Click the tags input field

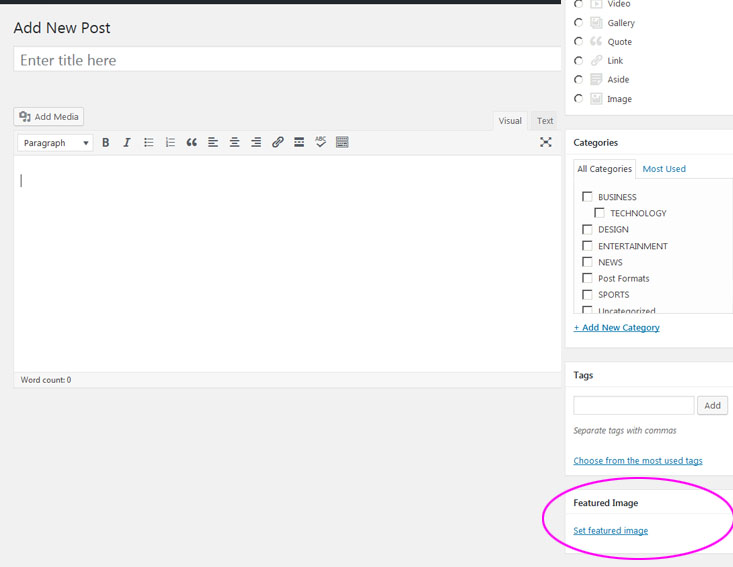(x=633, y=405)
